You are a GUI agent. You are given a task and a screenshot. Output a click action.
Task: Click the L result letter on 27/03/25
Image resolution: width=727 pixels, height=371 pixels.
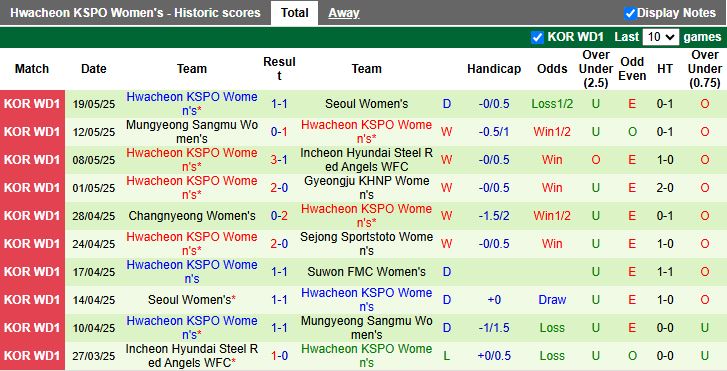click(446, 356)
